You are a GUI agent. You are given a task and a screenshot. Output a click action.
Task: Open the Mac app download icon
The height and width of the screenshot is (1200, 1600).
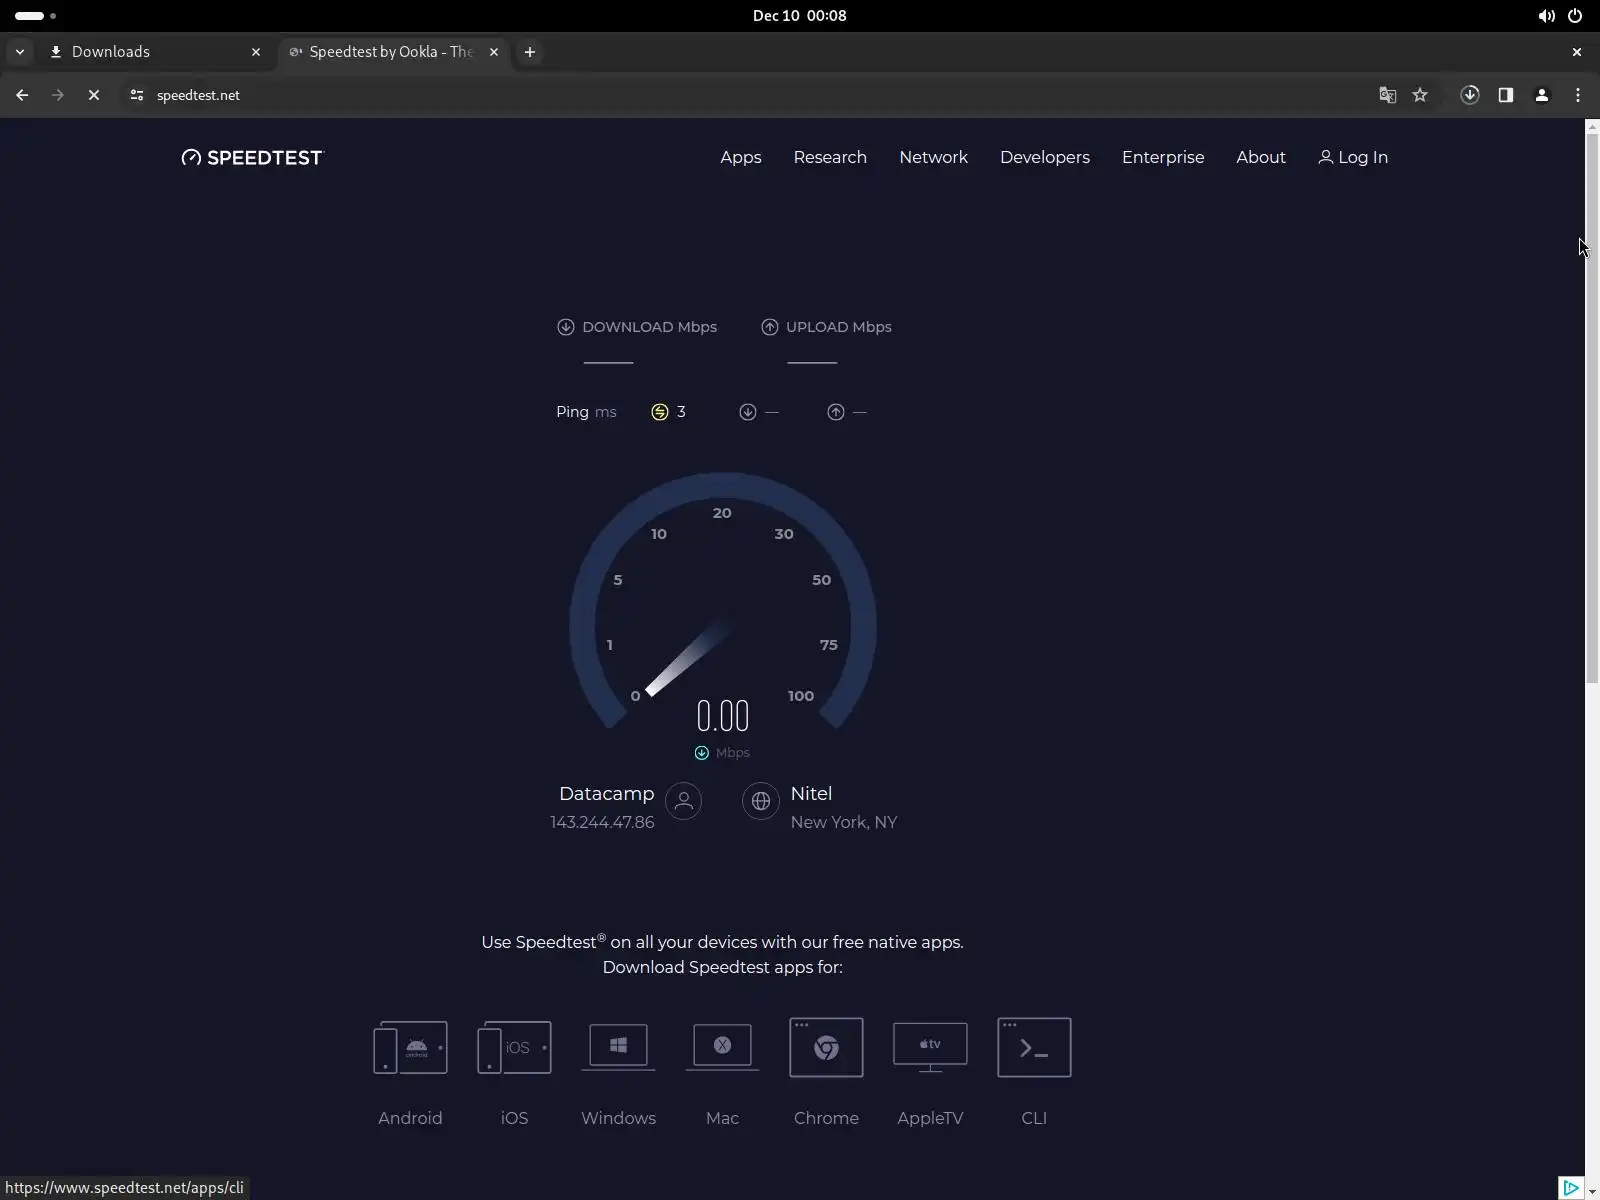click(x=722, y=1047)
